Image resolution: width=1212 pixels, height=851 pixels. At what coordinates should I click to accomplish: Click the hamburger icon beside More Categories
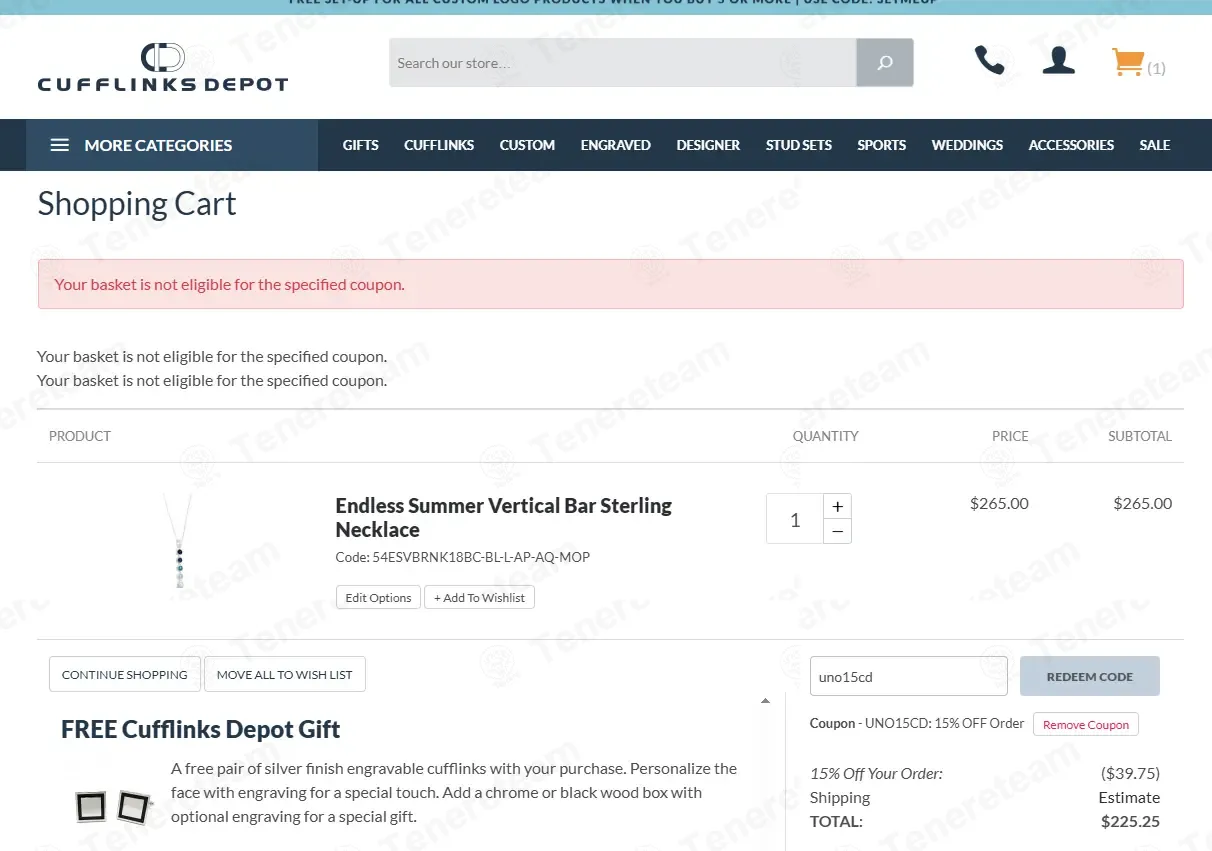tap(60, 145)
